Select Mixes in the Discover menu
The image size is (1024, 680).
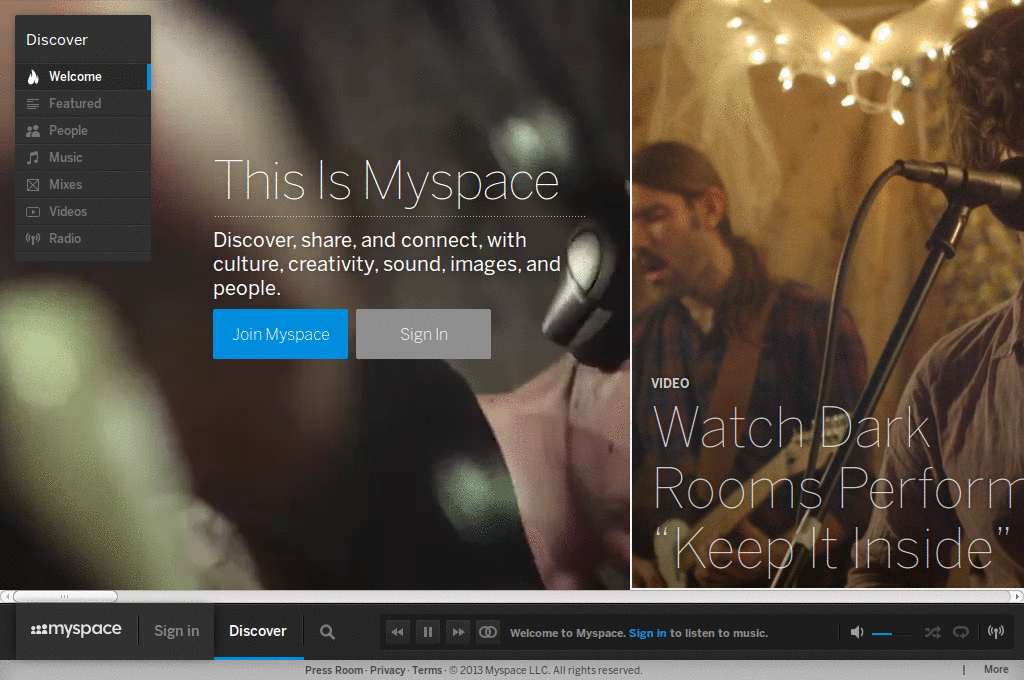pos(83,184)
